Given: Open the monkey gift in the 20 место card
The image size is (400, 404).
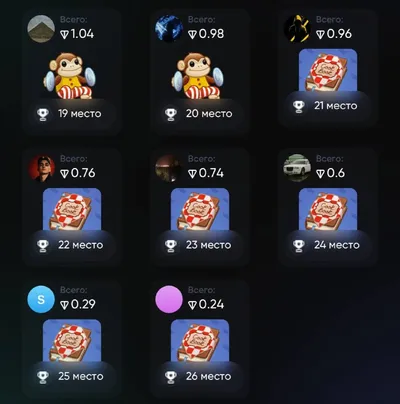Looking at the screenshot, I should (198, 76).
